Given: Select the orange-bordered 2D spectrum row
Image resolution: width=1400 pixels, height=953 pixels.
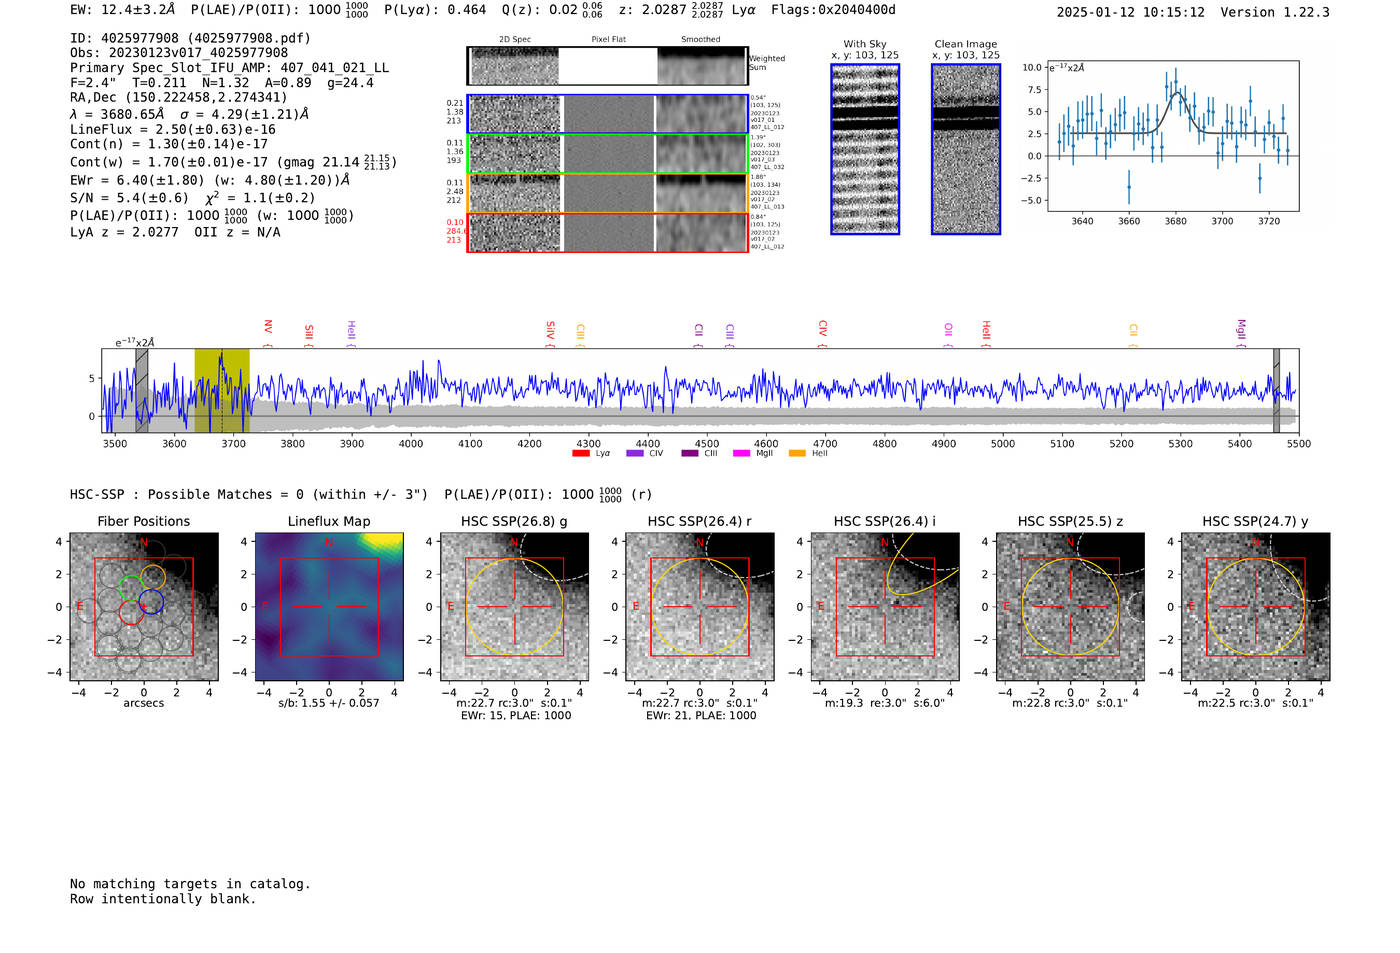Looking at the screenshot, I should pyautogui.click(x=607, y=193).
